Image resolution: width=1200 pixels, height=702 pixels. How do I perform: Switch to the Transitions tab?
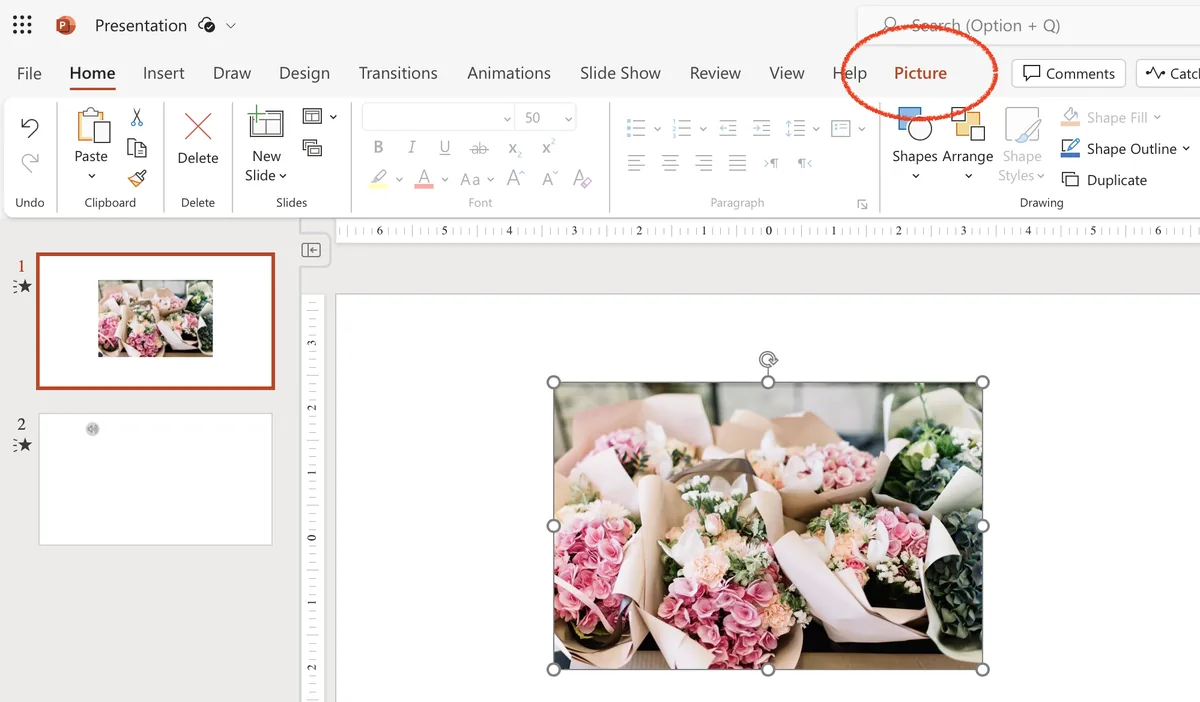(x=398, y=73)
